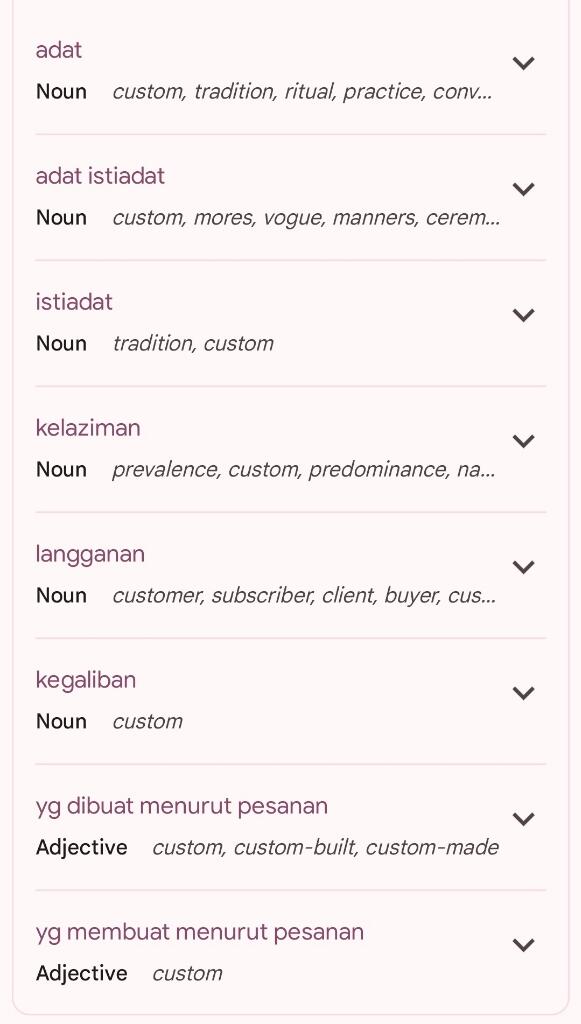Expand the 'adat istiadat' entry chevron
581x1024 pixels.
[x=523, y=188]
